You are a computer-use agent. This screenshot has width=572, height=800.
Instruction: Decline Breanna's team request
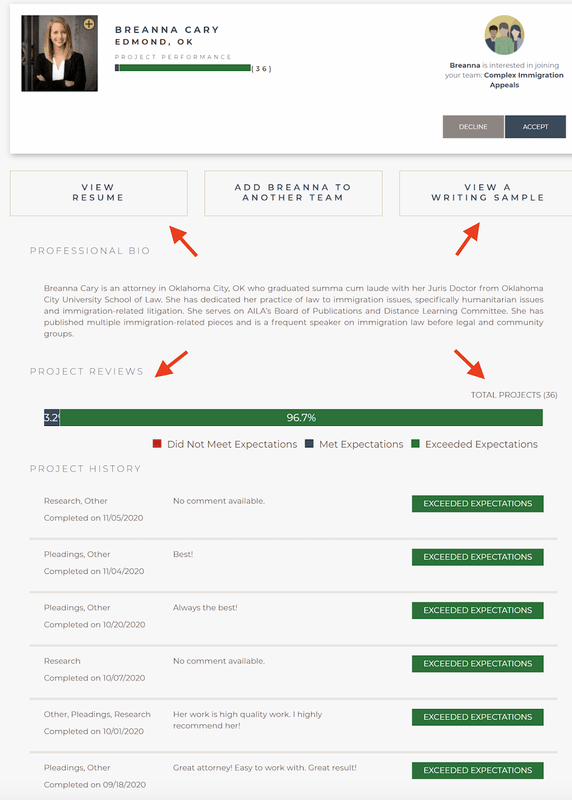(x=473, y=127)
